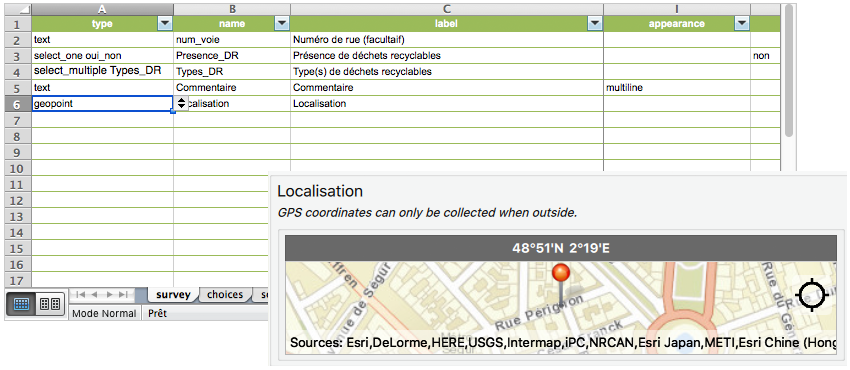Select column B header
Screen dimensions: 850x370
click(x=232, y=9)
